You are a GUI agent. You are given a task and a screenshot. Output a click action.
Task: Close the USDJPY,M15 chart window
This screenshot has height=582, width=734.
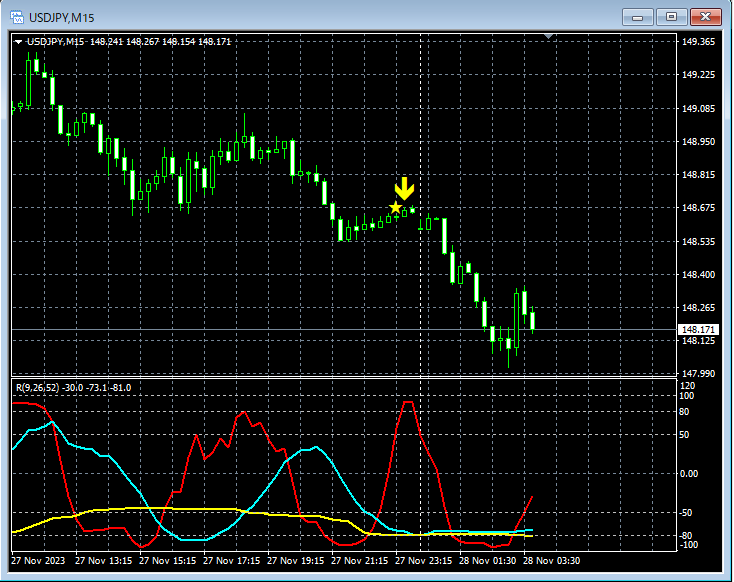(706, 16)
